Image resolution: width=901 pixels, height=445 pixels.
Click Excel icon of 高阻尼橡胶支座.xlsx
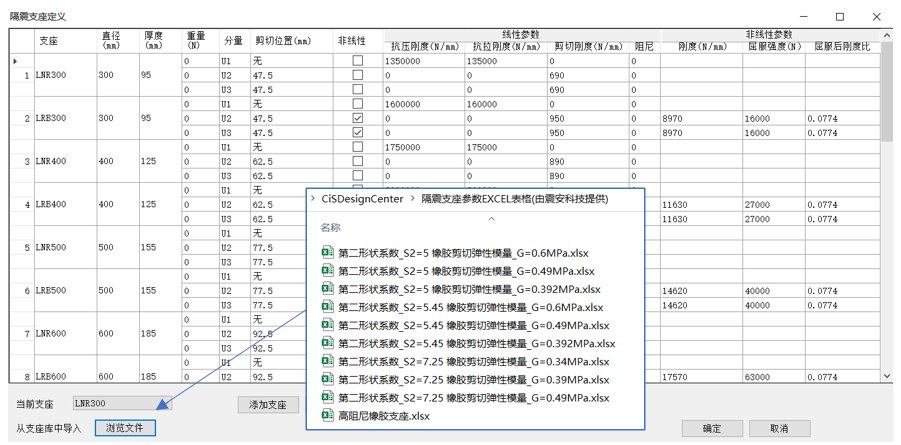[x=327, y=415]
